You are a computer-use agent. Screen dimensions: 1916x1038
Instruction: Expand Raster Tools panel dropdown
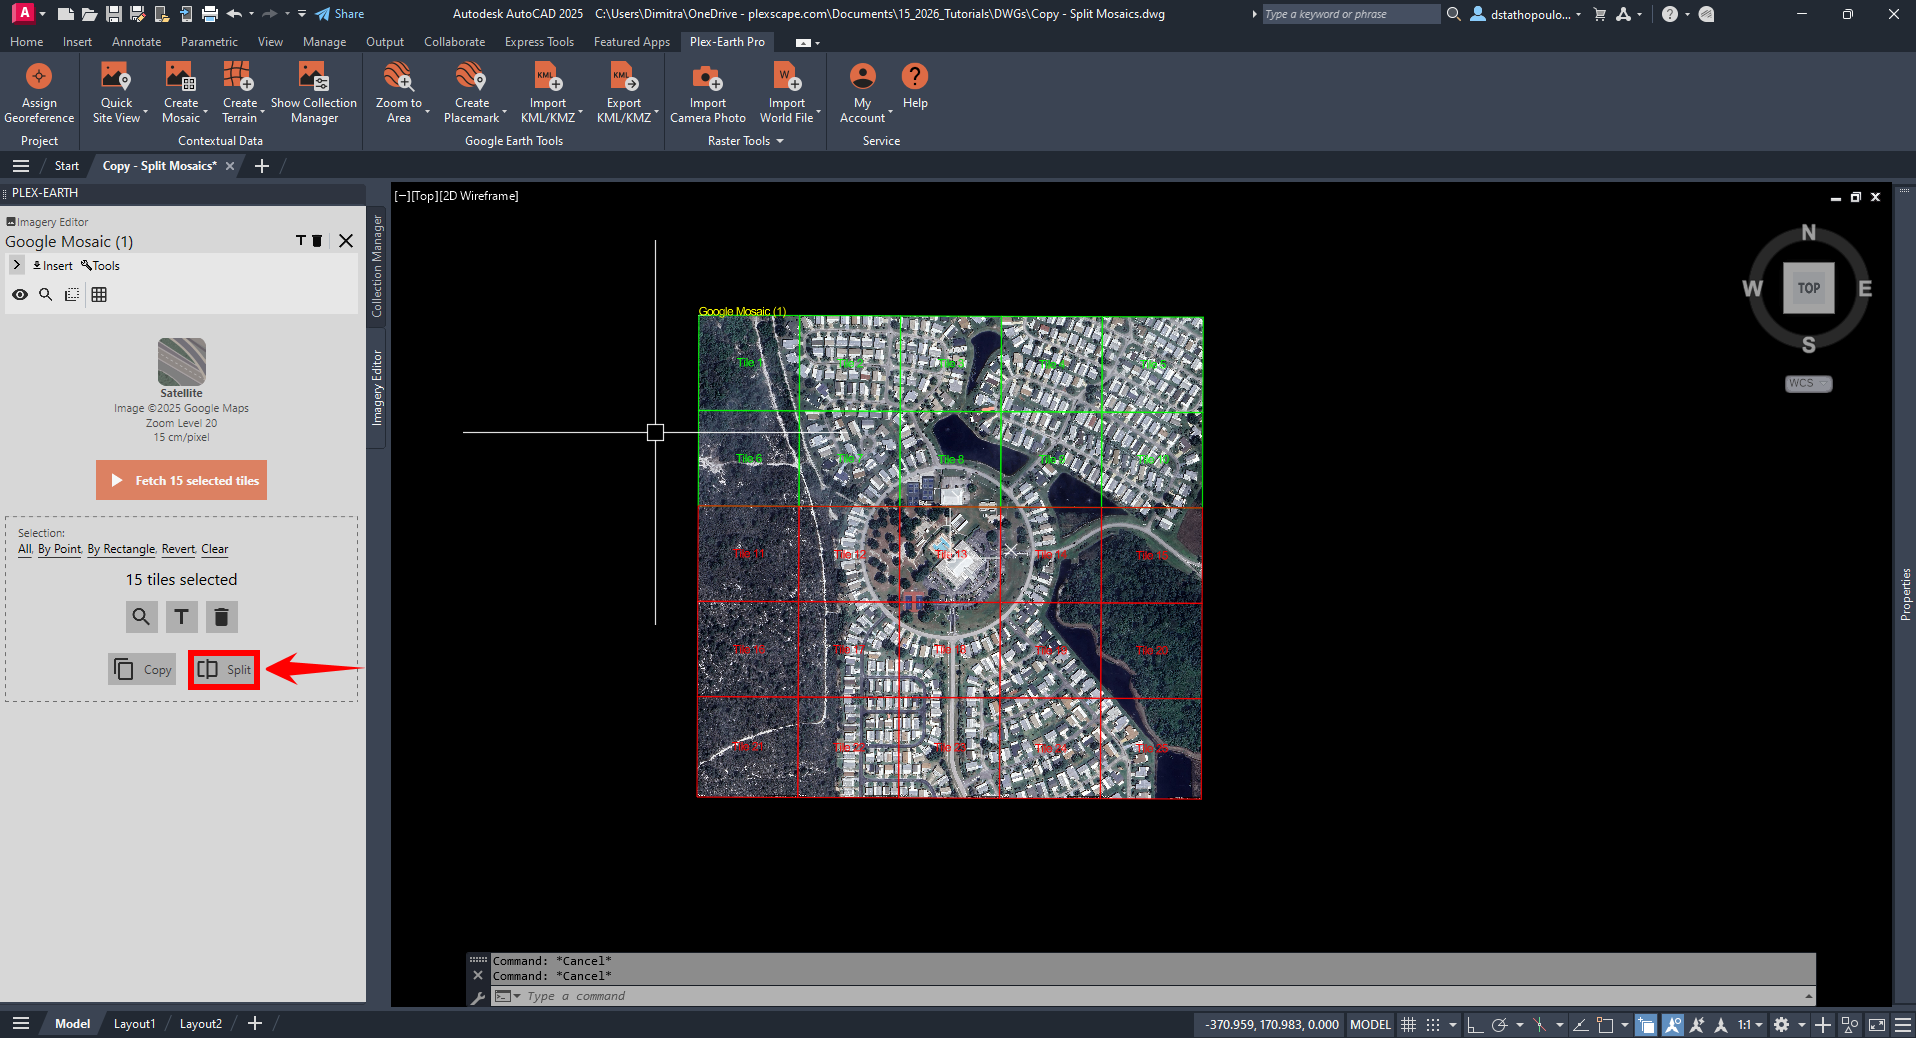click(x=745, y=141)
